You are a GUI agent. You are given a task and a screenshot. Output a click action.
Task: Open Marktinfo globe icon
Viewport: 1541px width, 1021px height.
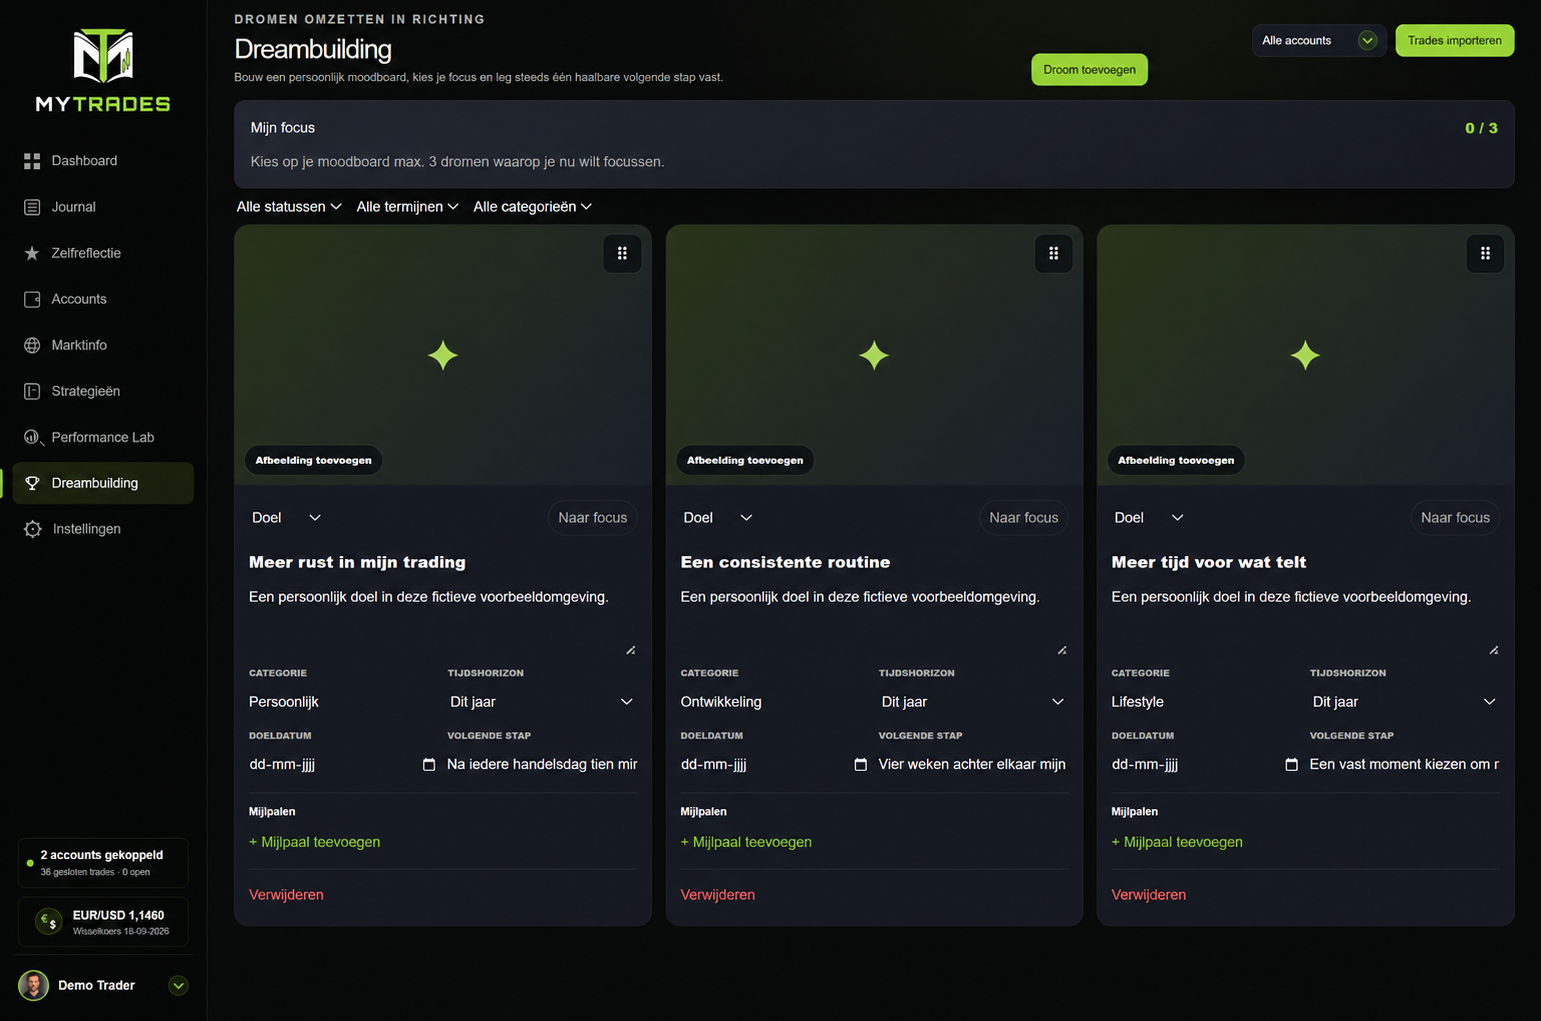pos(32,345)
